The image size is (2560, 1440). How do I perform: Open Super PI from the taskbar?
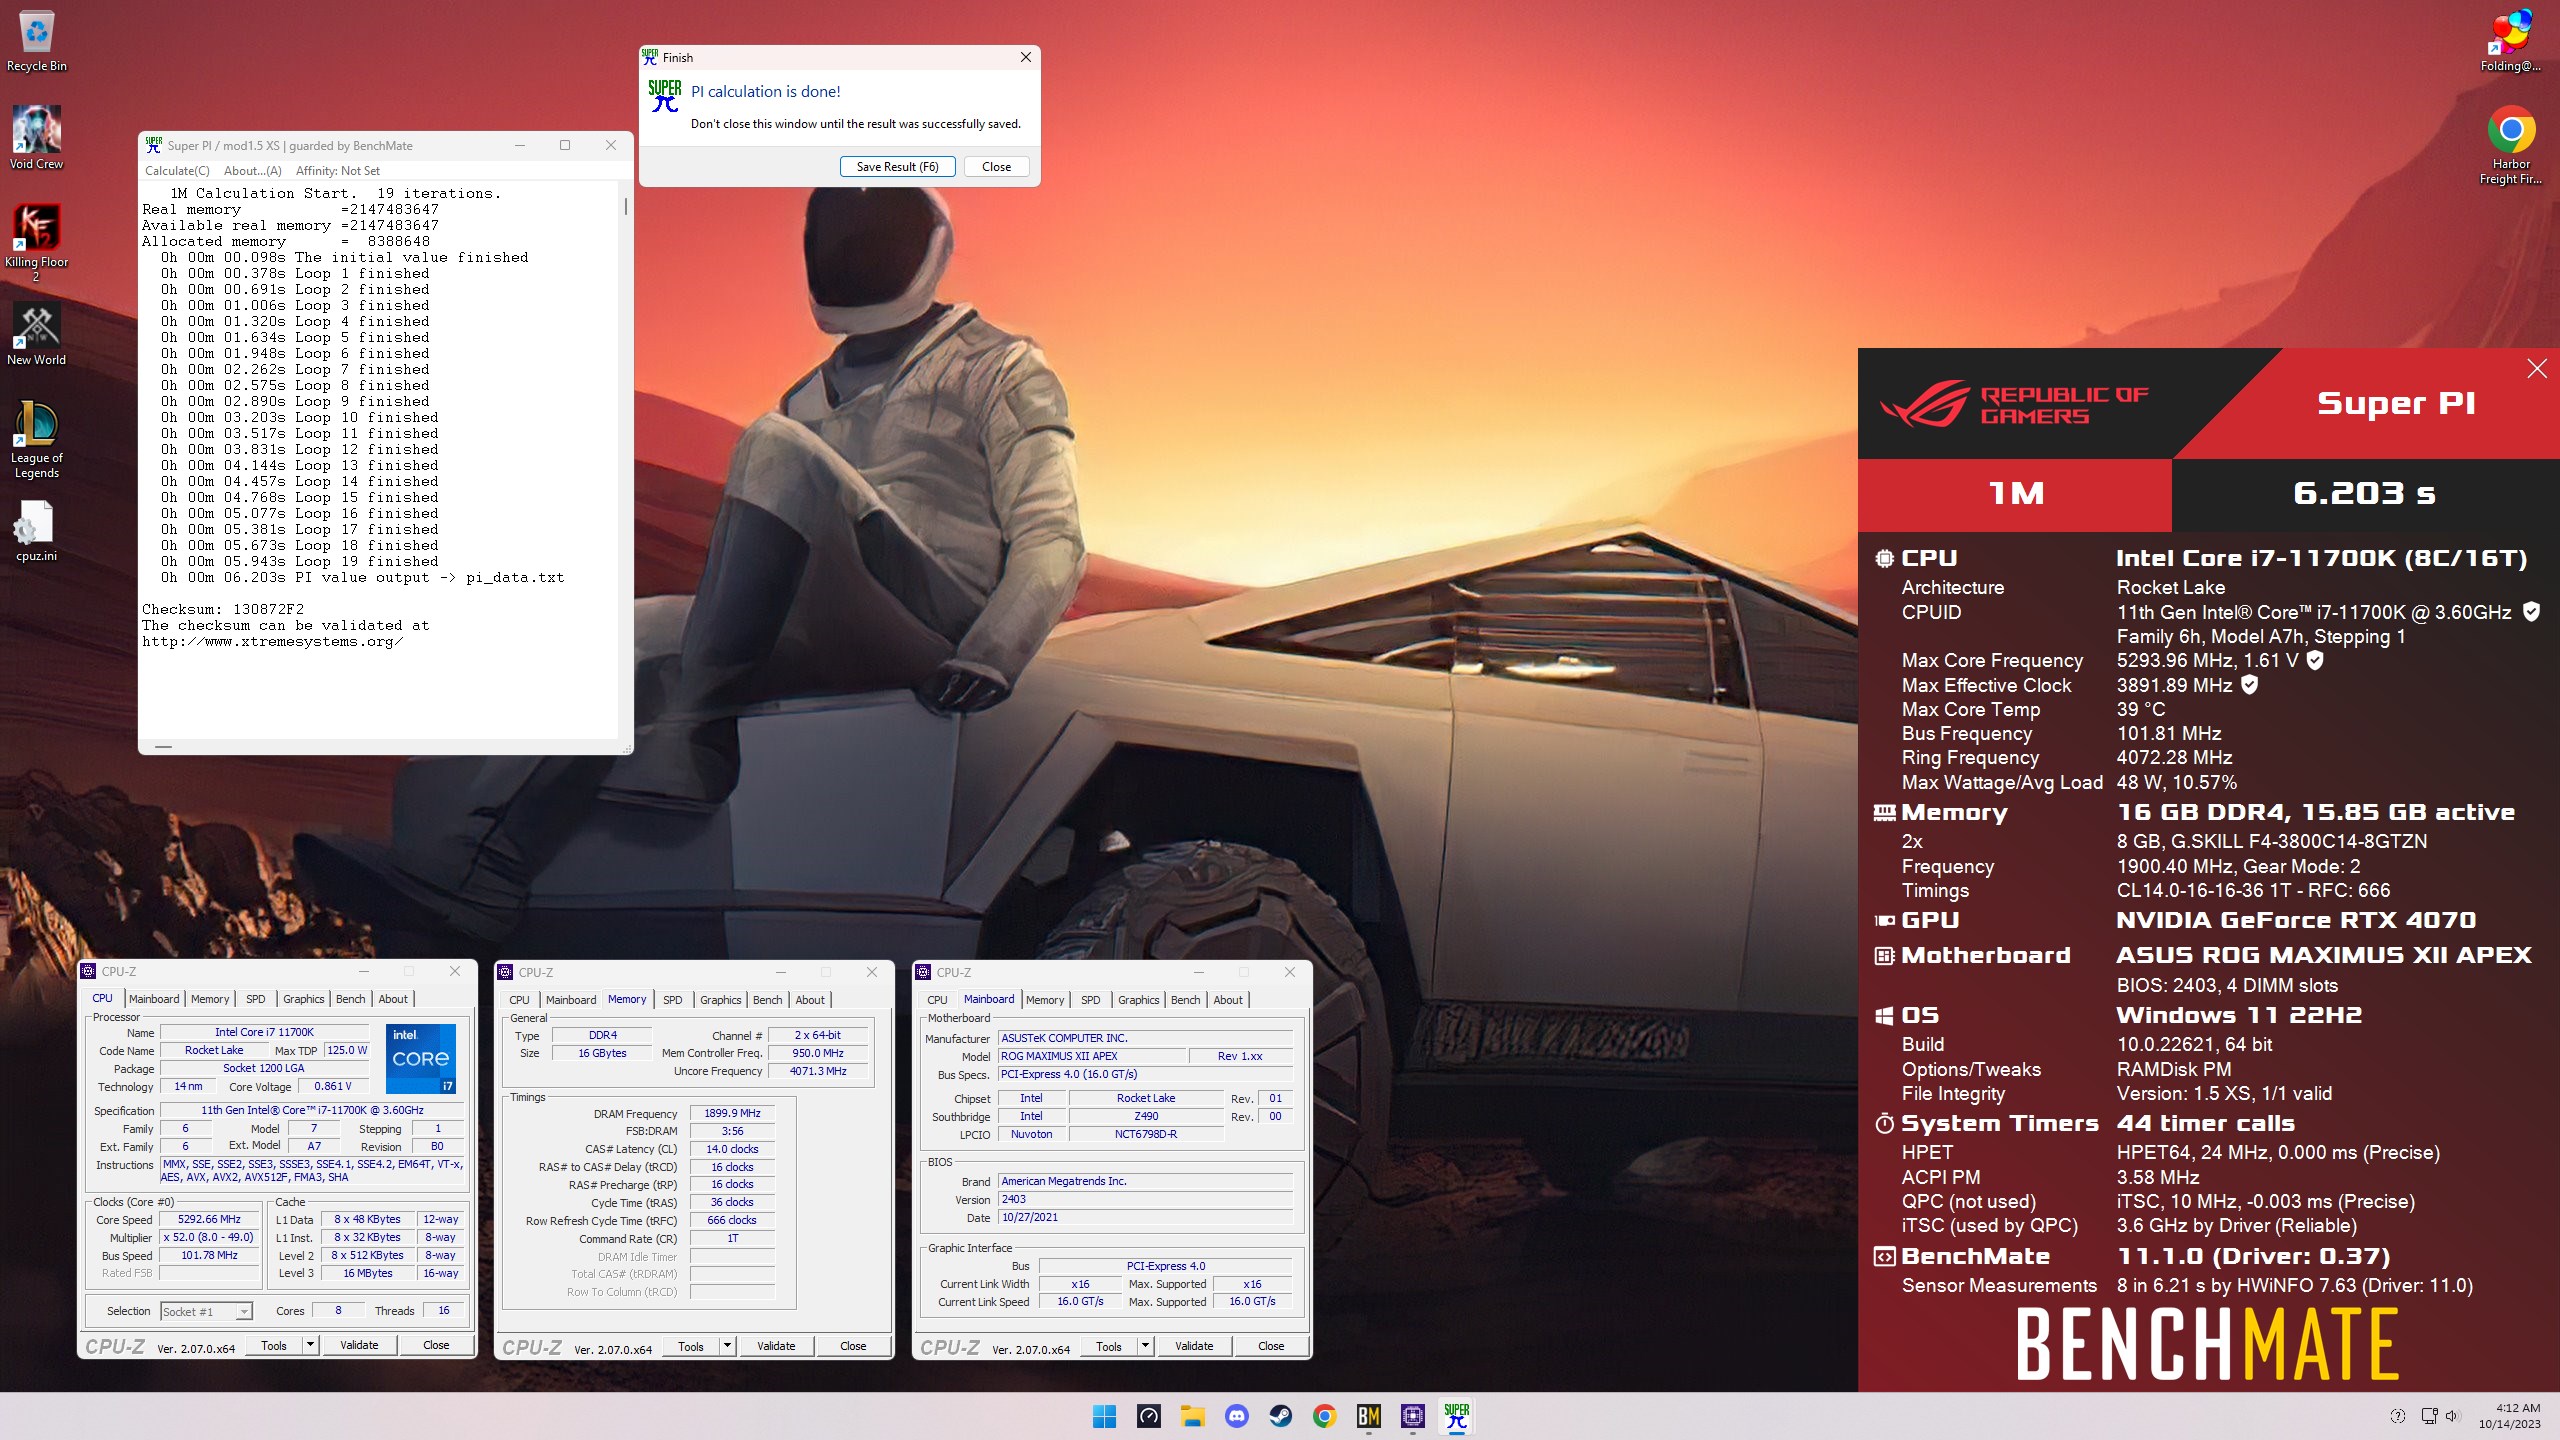pos(1457,1416)
